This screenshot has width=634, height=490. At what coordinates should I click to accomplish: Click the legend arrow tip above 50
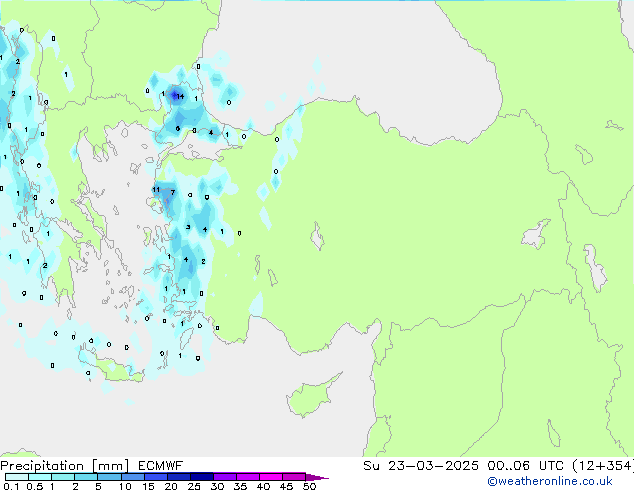[318, 477]
